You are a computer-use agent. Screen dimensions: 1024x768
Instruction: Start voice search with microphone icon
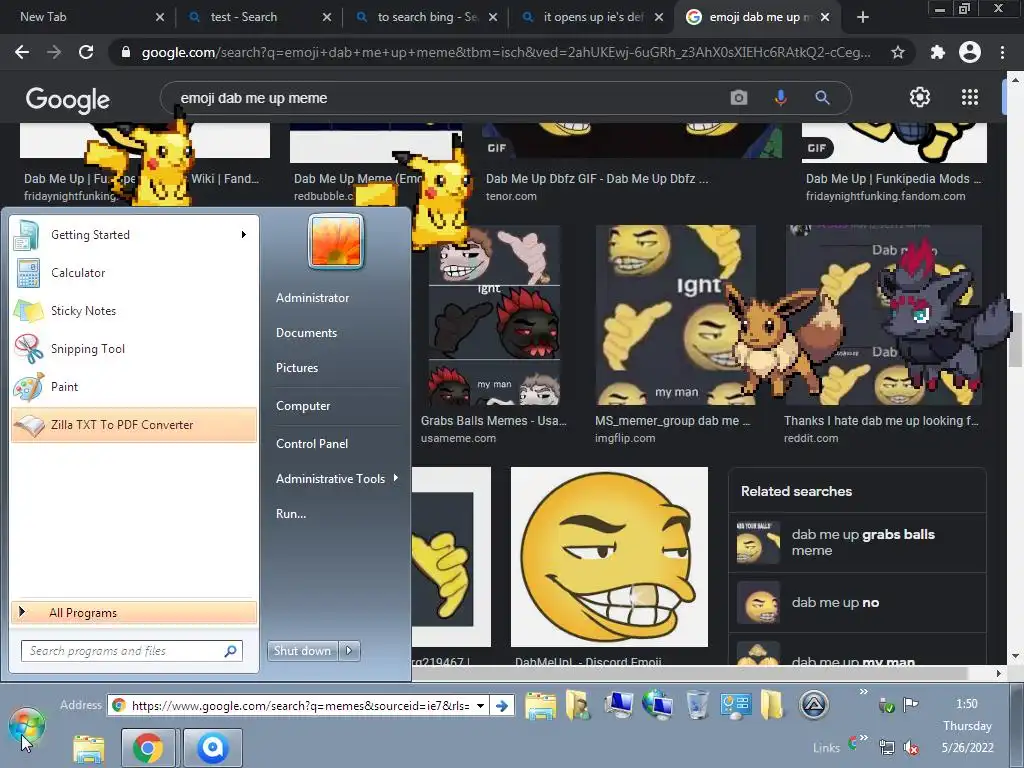[x=780, y=98]
